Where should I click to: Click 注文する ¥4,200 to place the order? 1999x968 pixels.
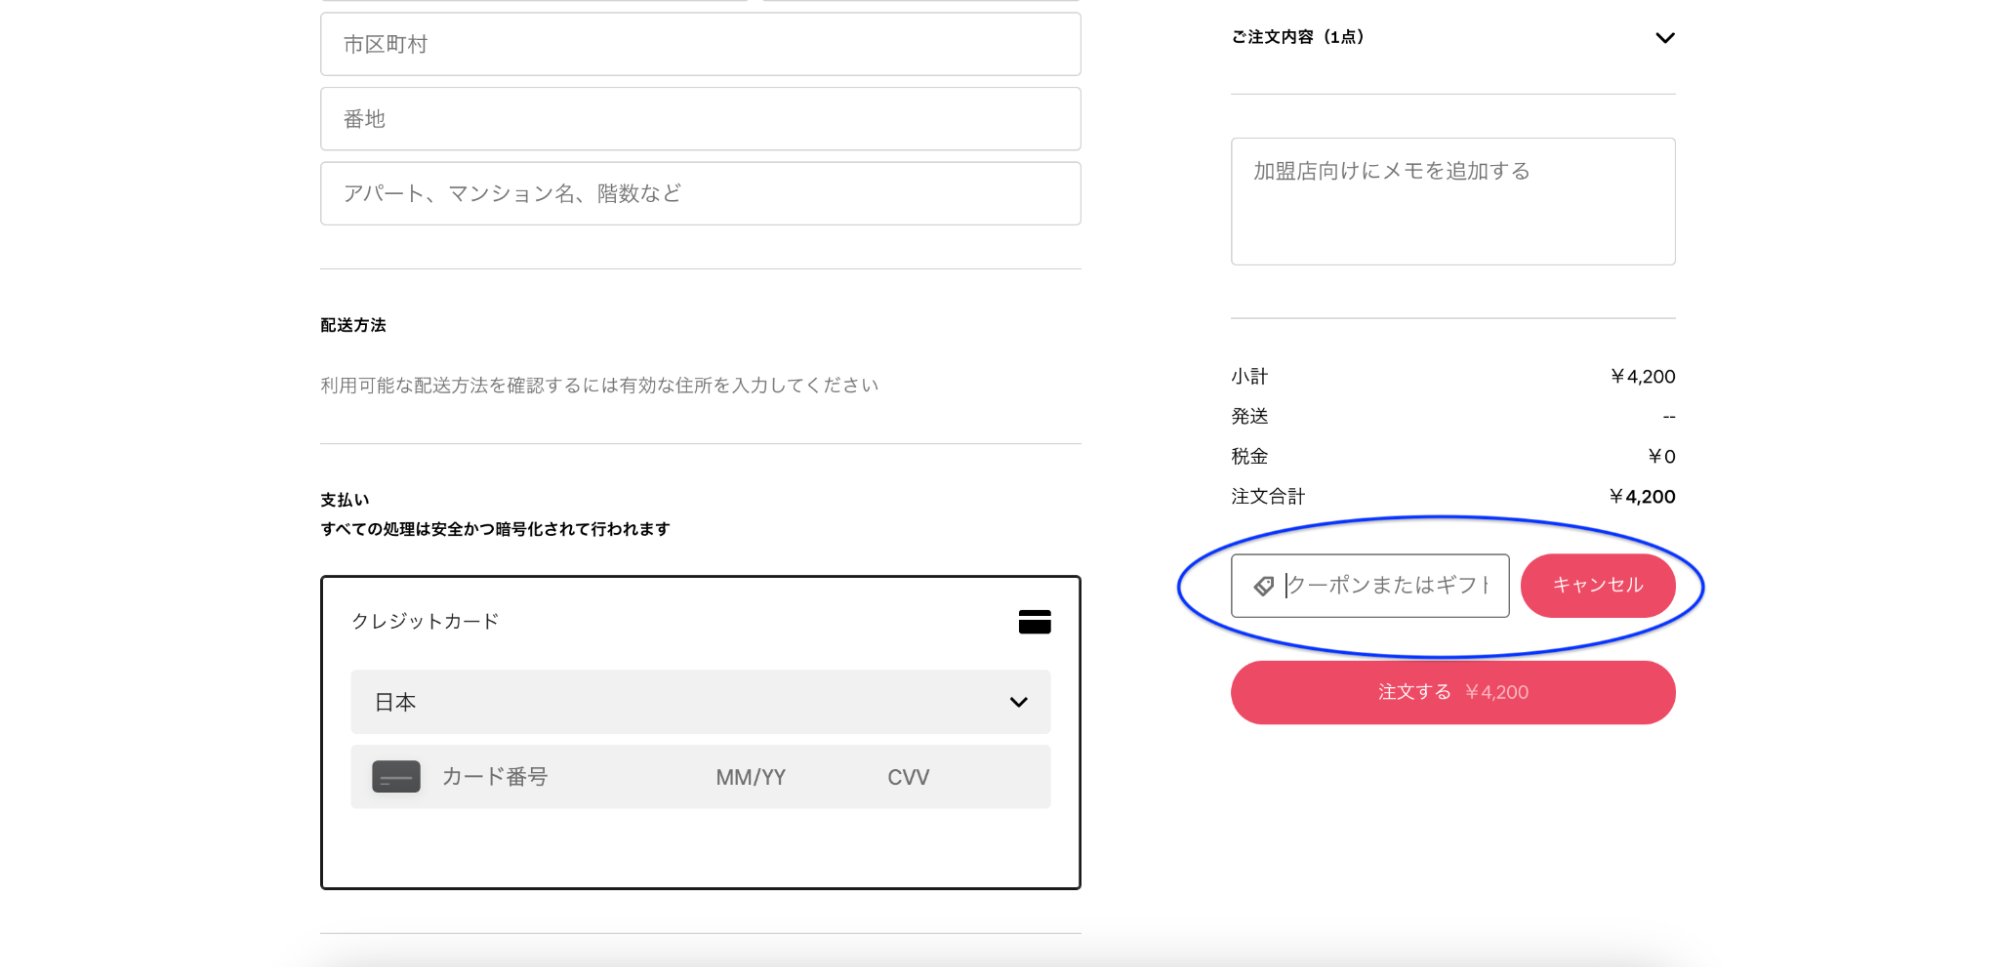pos(1452,691)
